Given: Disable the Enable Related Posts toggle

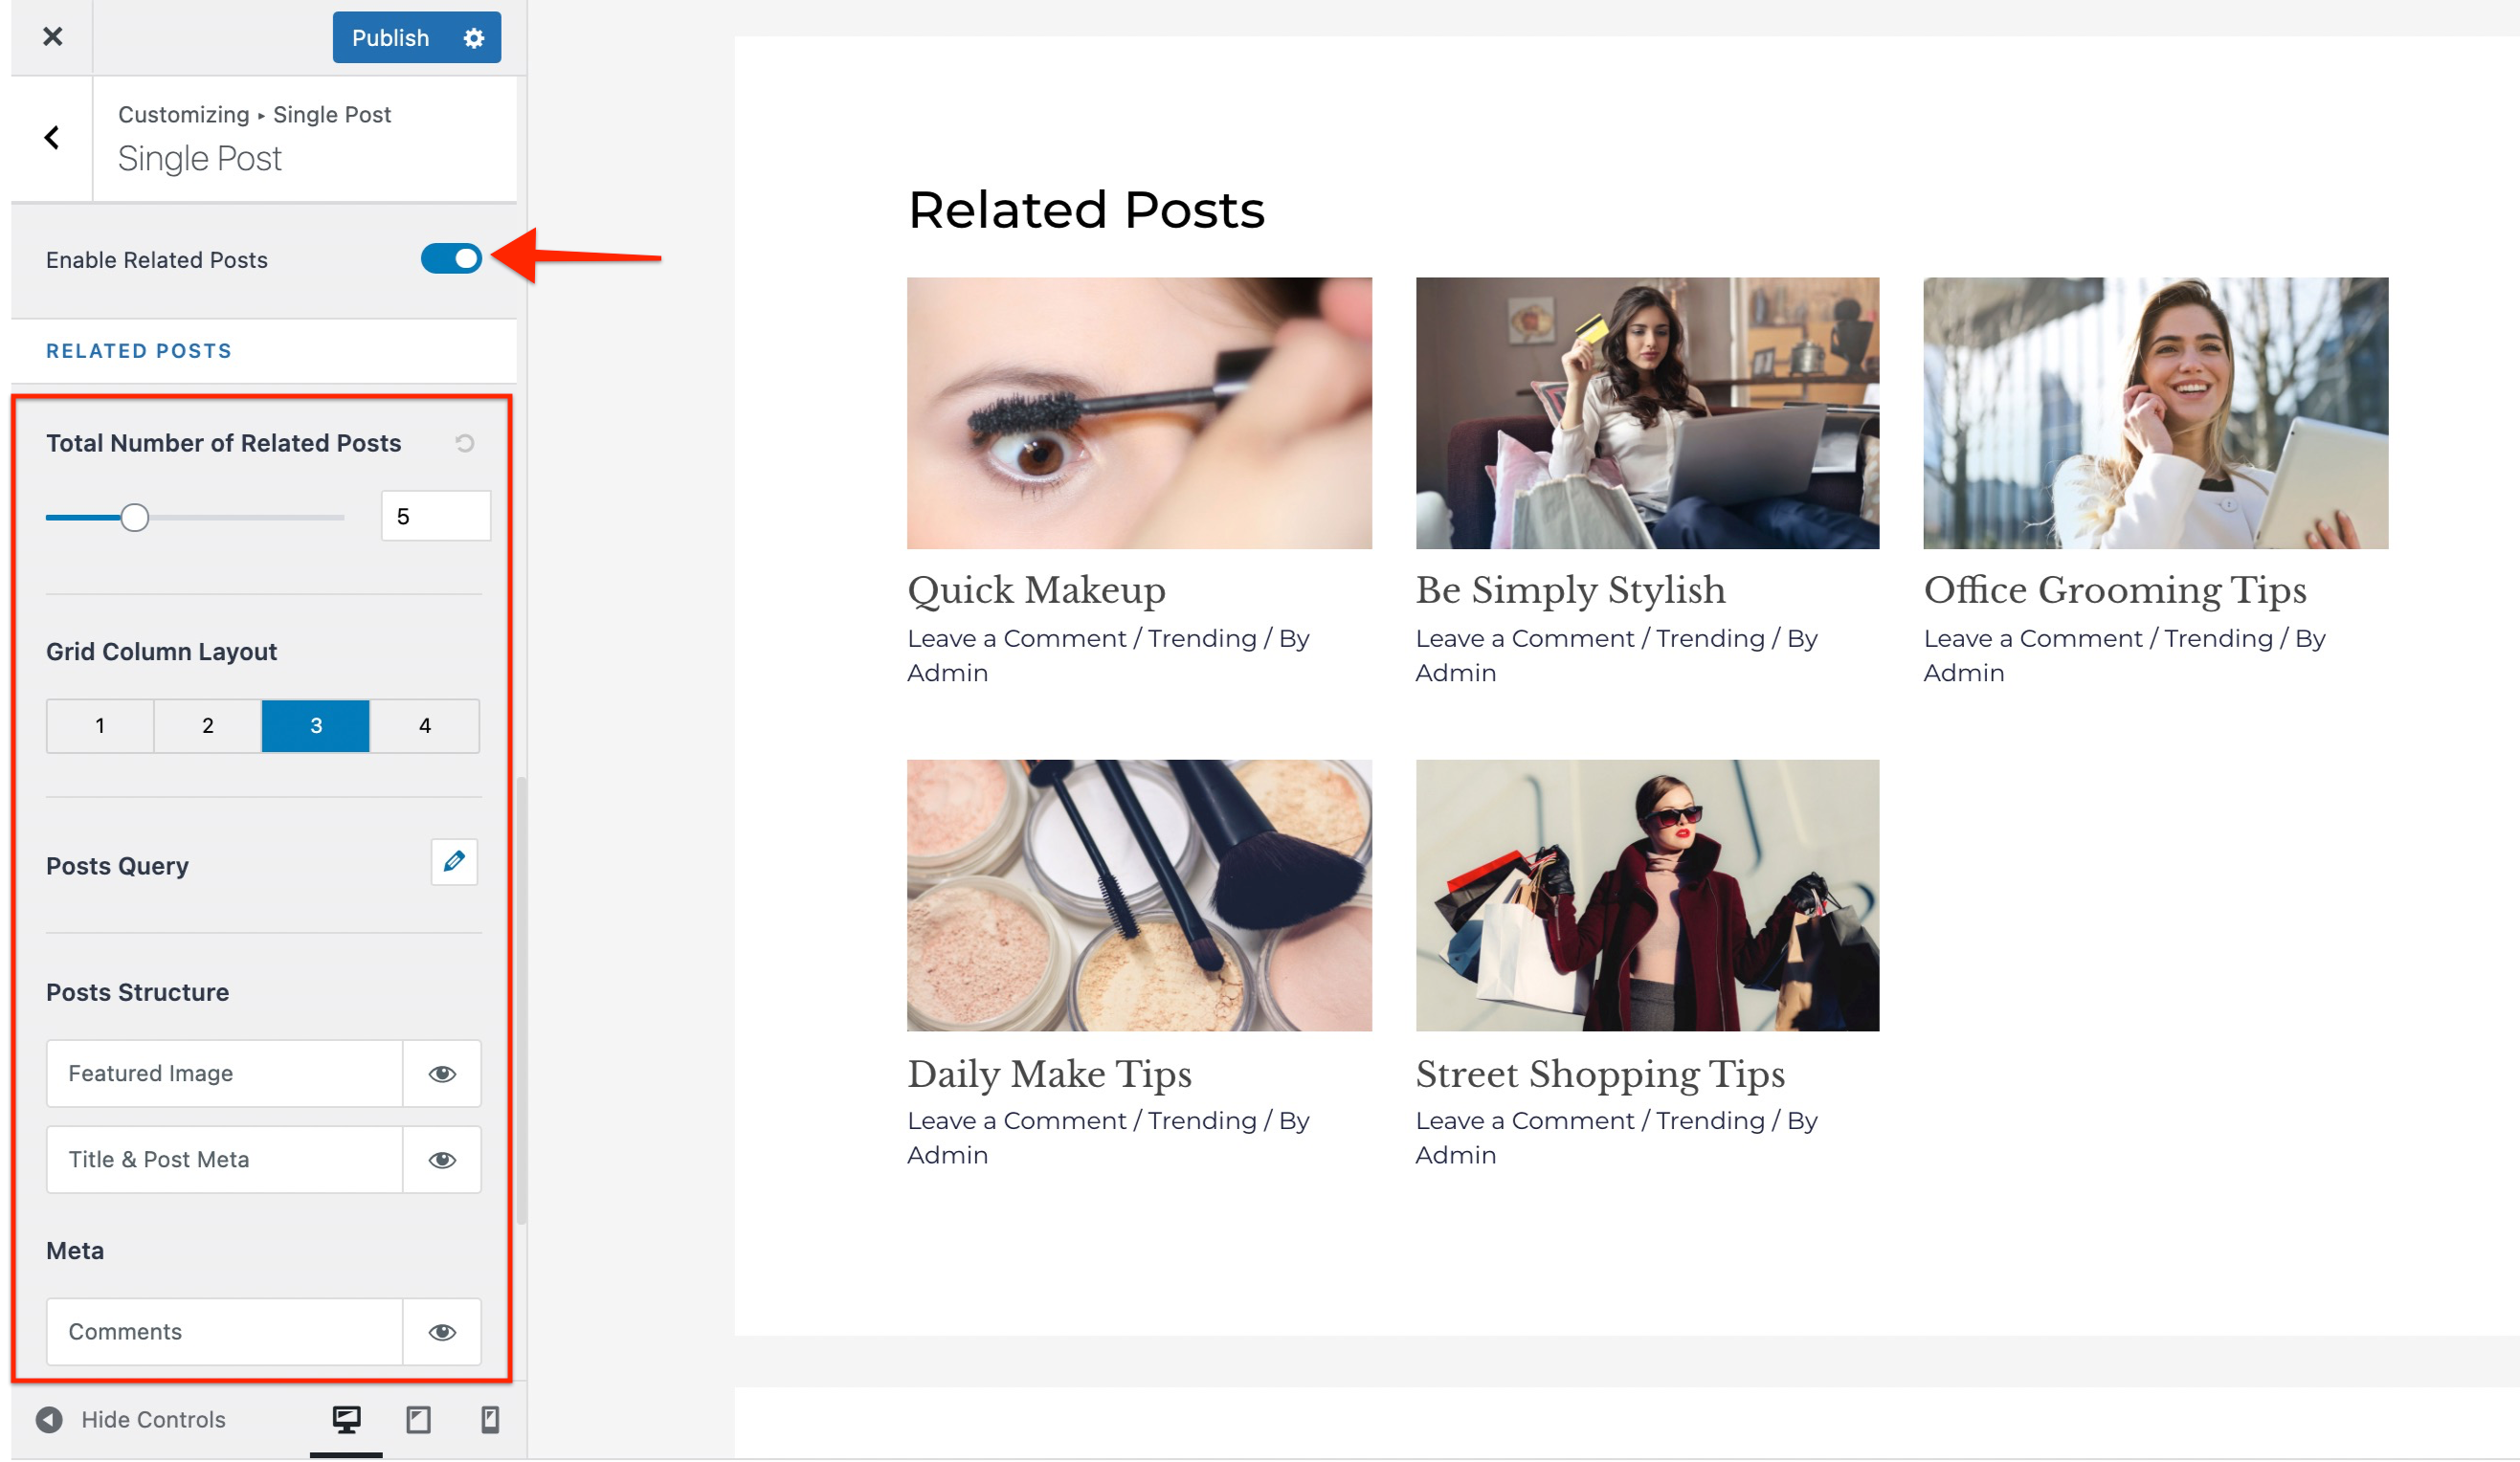Looking at the screenshot, I should click(451, 259).
